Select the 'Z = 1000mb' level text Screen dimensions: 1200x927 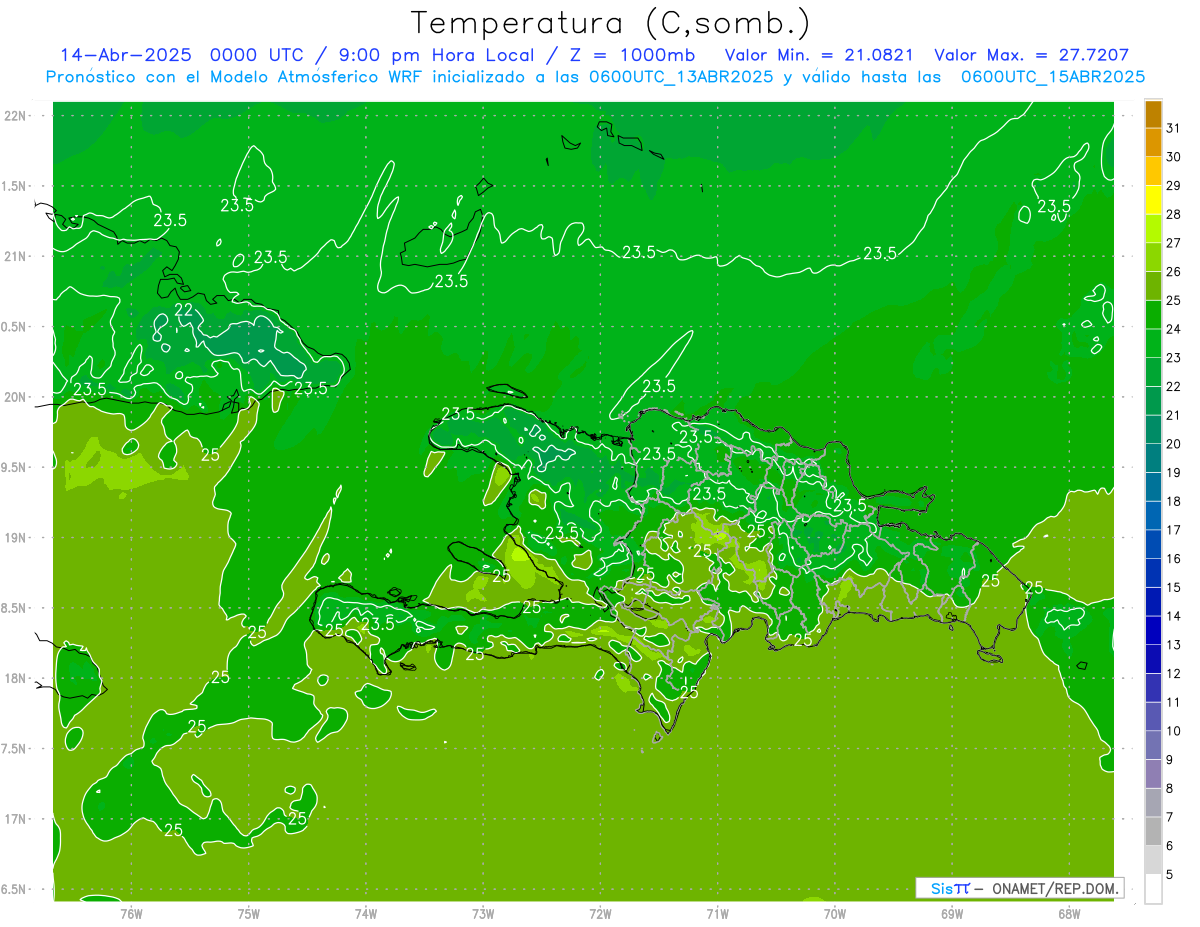click(x=633, y=55)
